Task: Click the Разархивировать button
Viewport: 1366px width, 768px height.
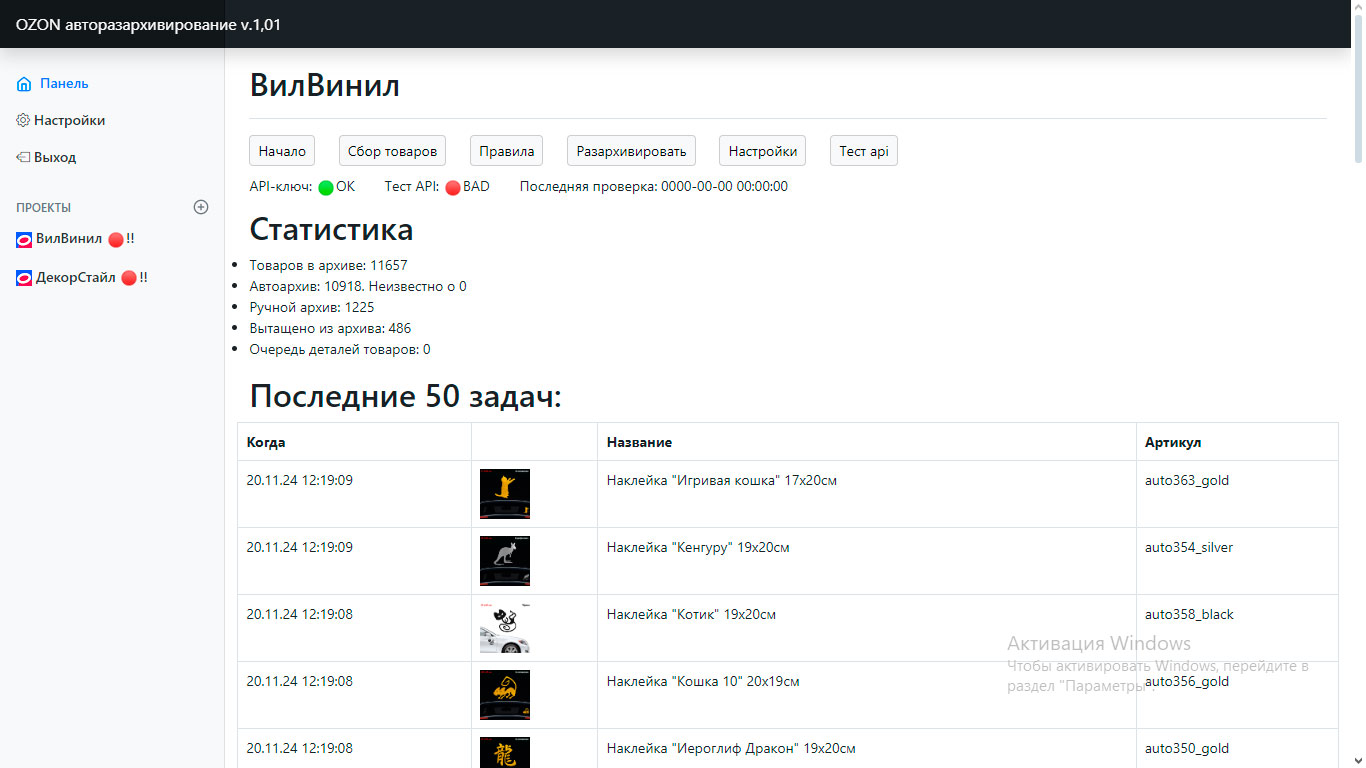Action: point(631,151)
